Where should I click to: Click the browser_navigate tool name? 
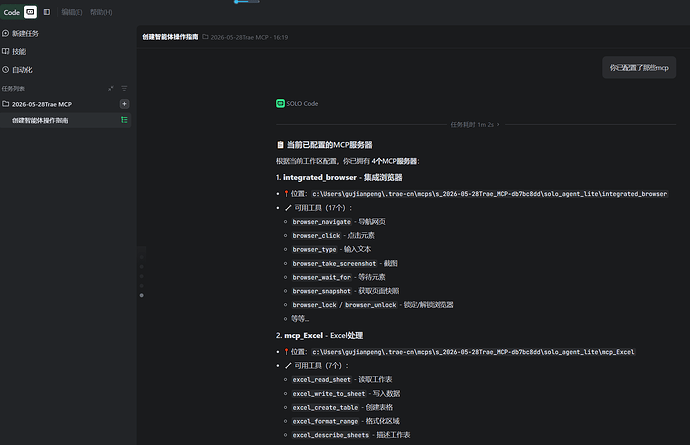point(322,222)
